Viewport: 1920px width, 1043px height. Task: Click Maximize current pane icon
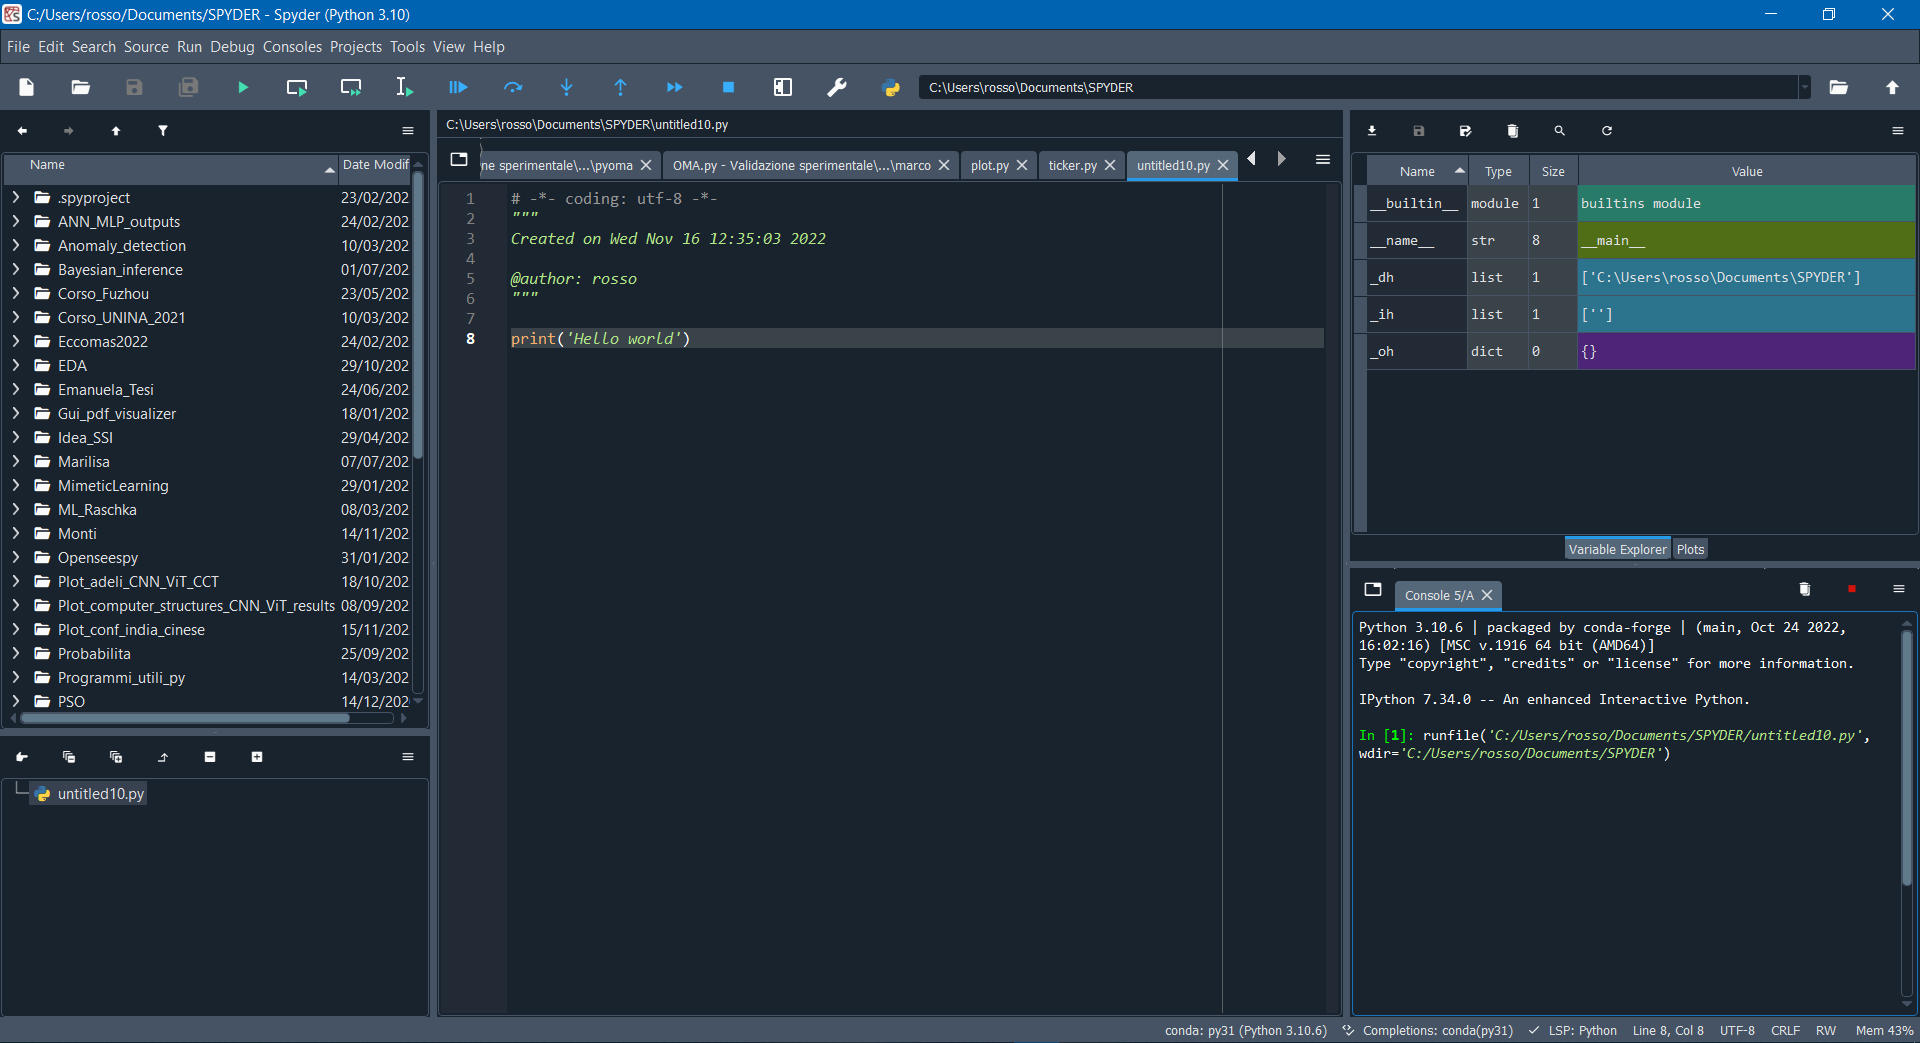pyautogui.click(x=783, y=88)
